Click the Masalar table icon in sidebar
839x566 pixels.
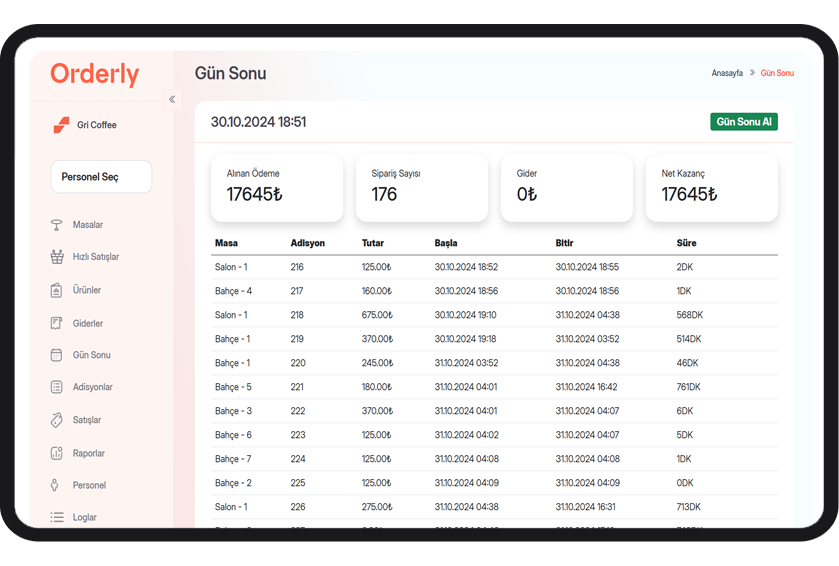[x=57, y=225]
